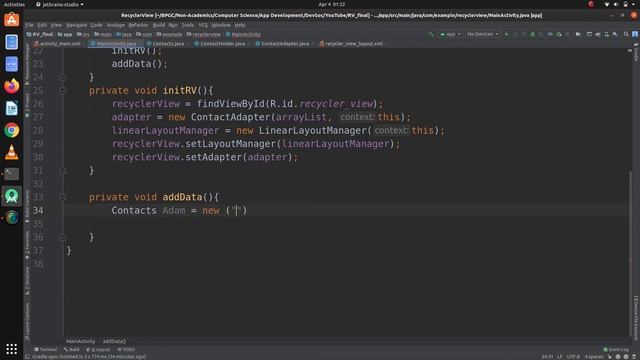Open the File menu
This screenshot has height=360, width=640.
click(x=29, y=25)
